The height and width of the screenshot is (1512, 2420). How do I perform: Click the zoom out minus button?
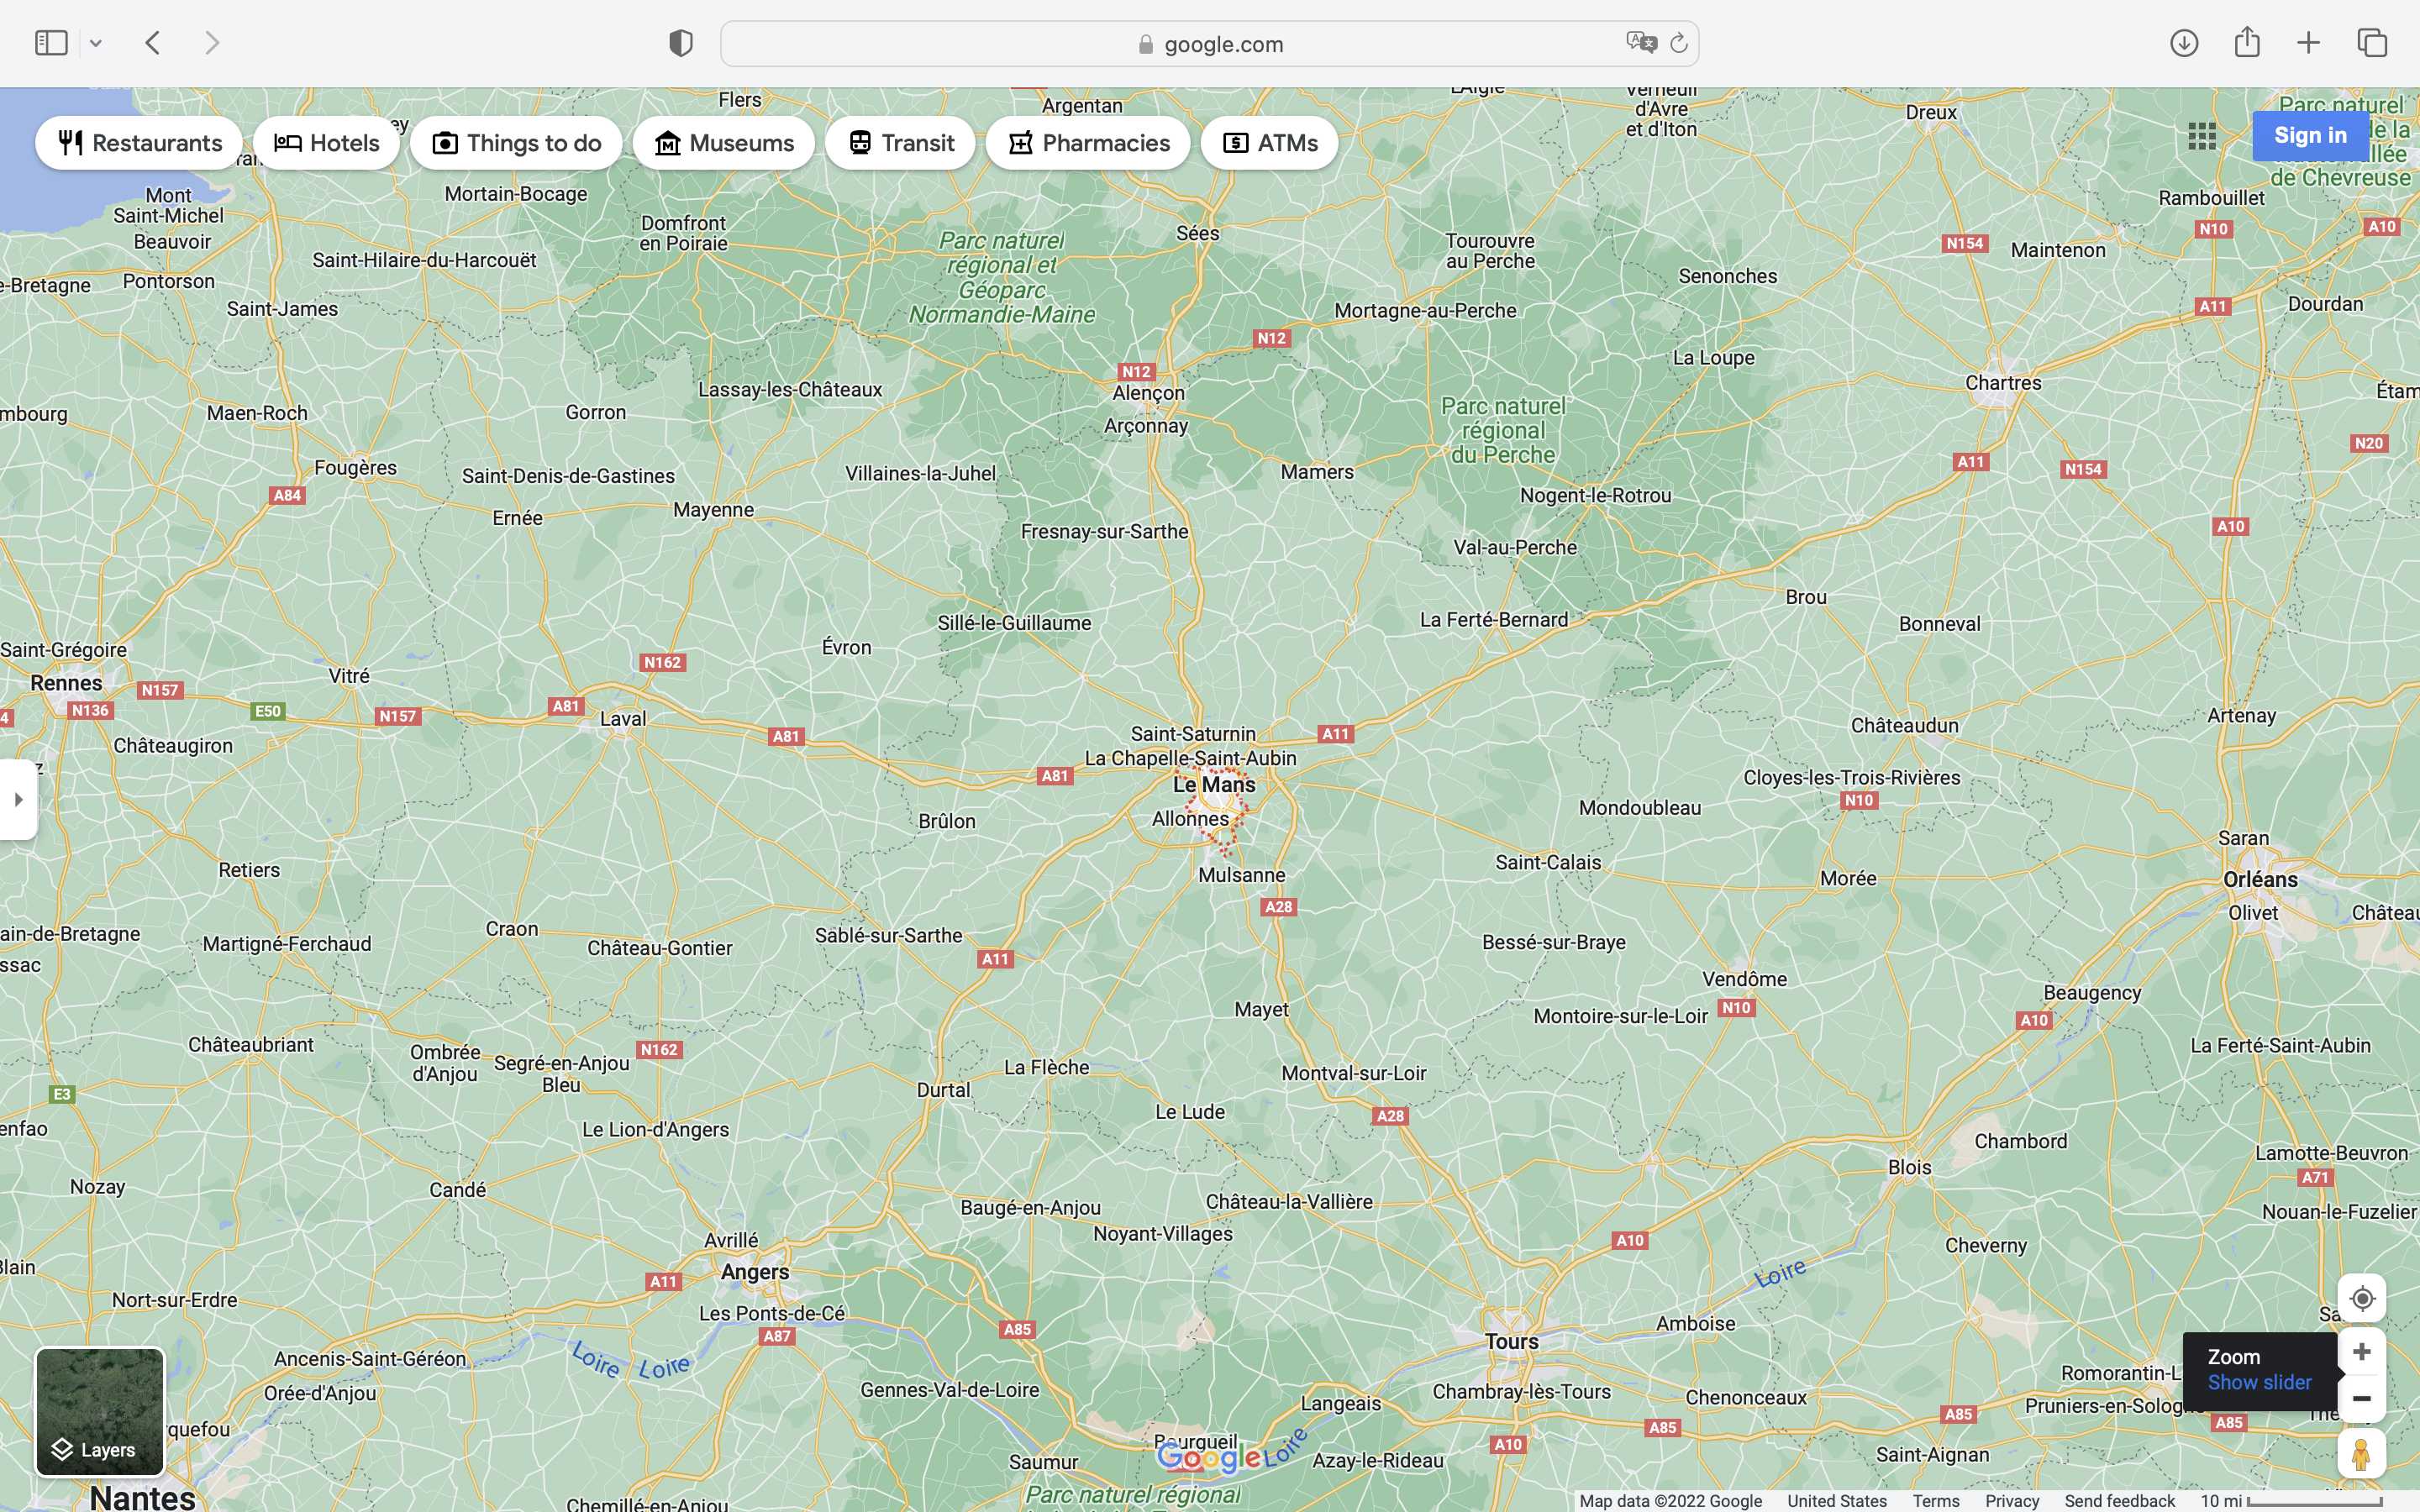[x=2361, y=1398]
